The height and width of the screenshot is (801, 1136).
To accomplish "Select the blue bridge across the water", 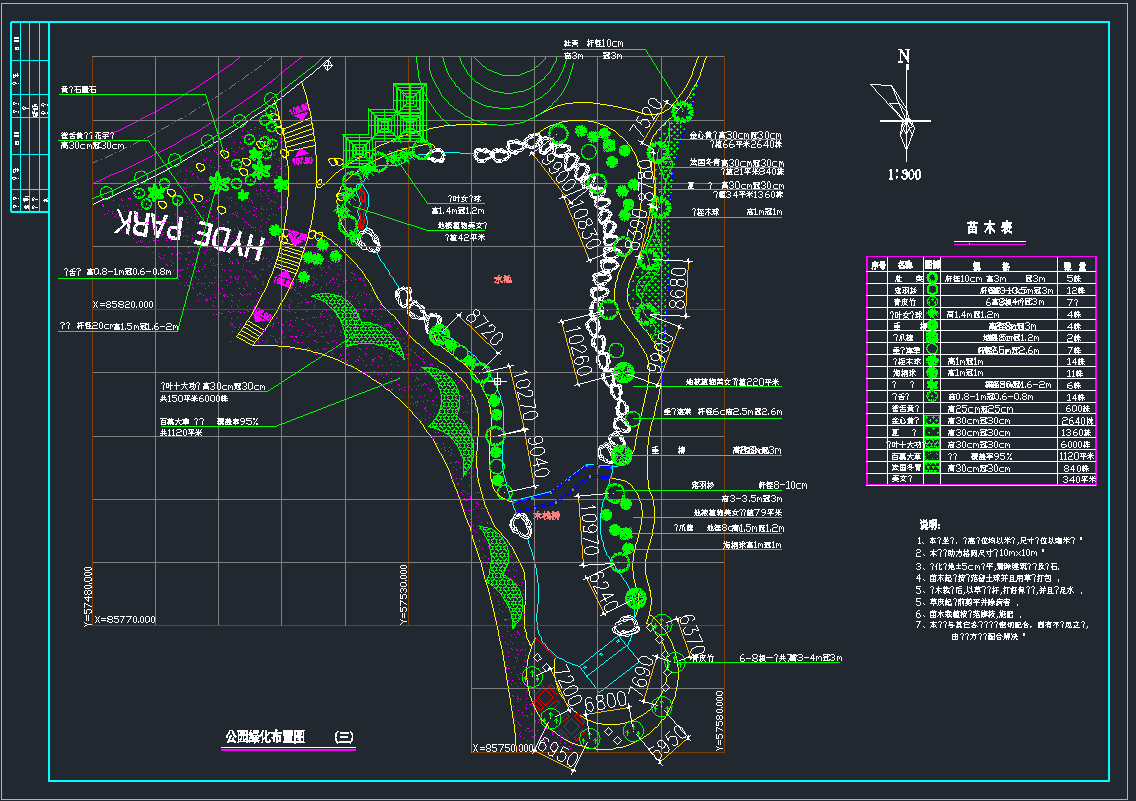I will pos(561,483).
